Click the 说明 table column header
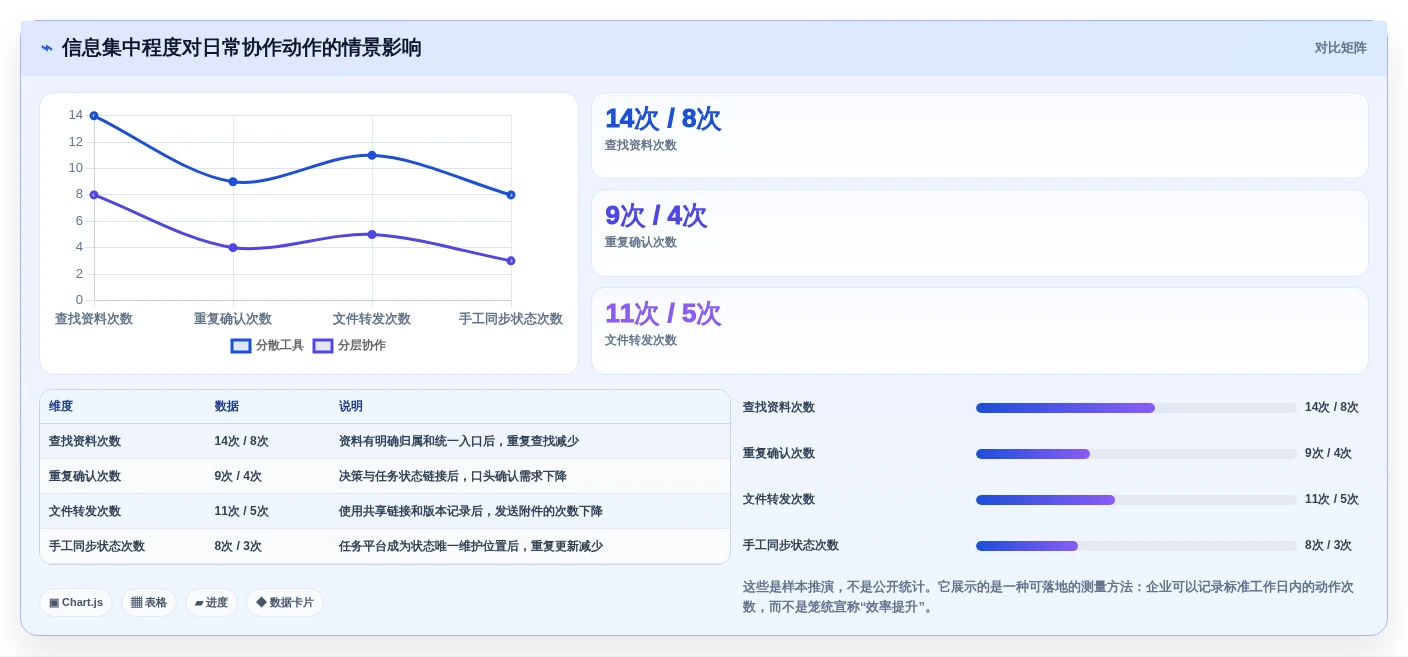The width and height of the screenshot is (1408, 657). [x=351, y=406]
